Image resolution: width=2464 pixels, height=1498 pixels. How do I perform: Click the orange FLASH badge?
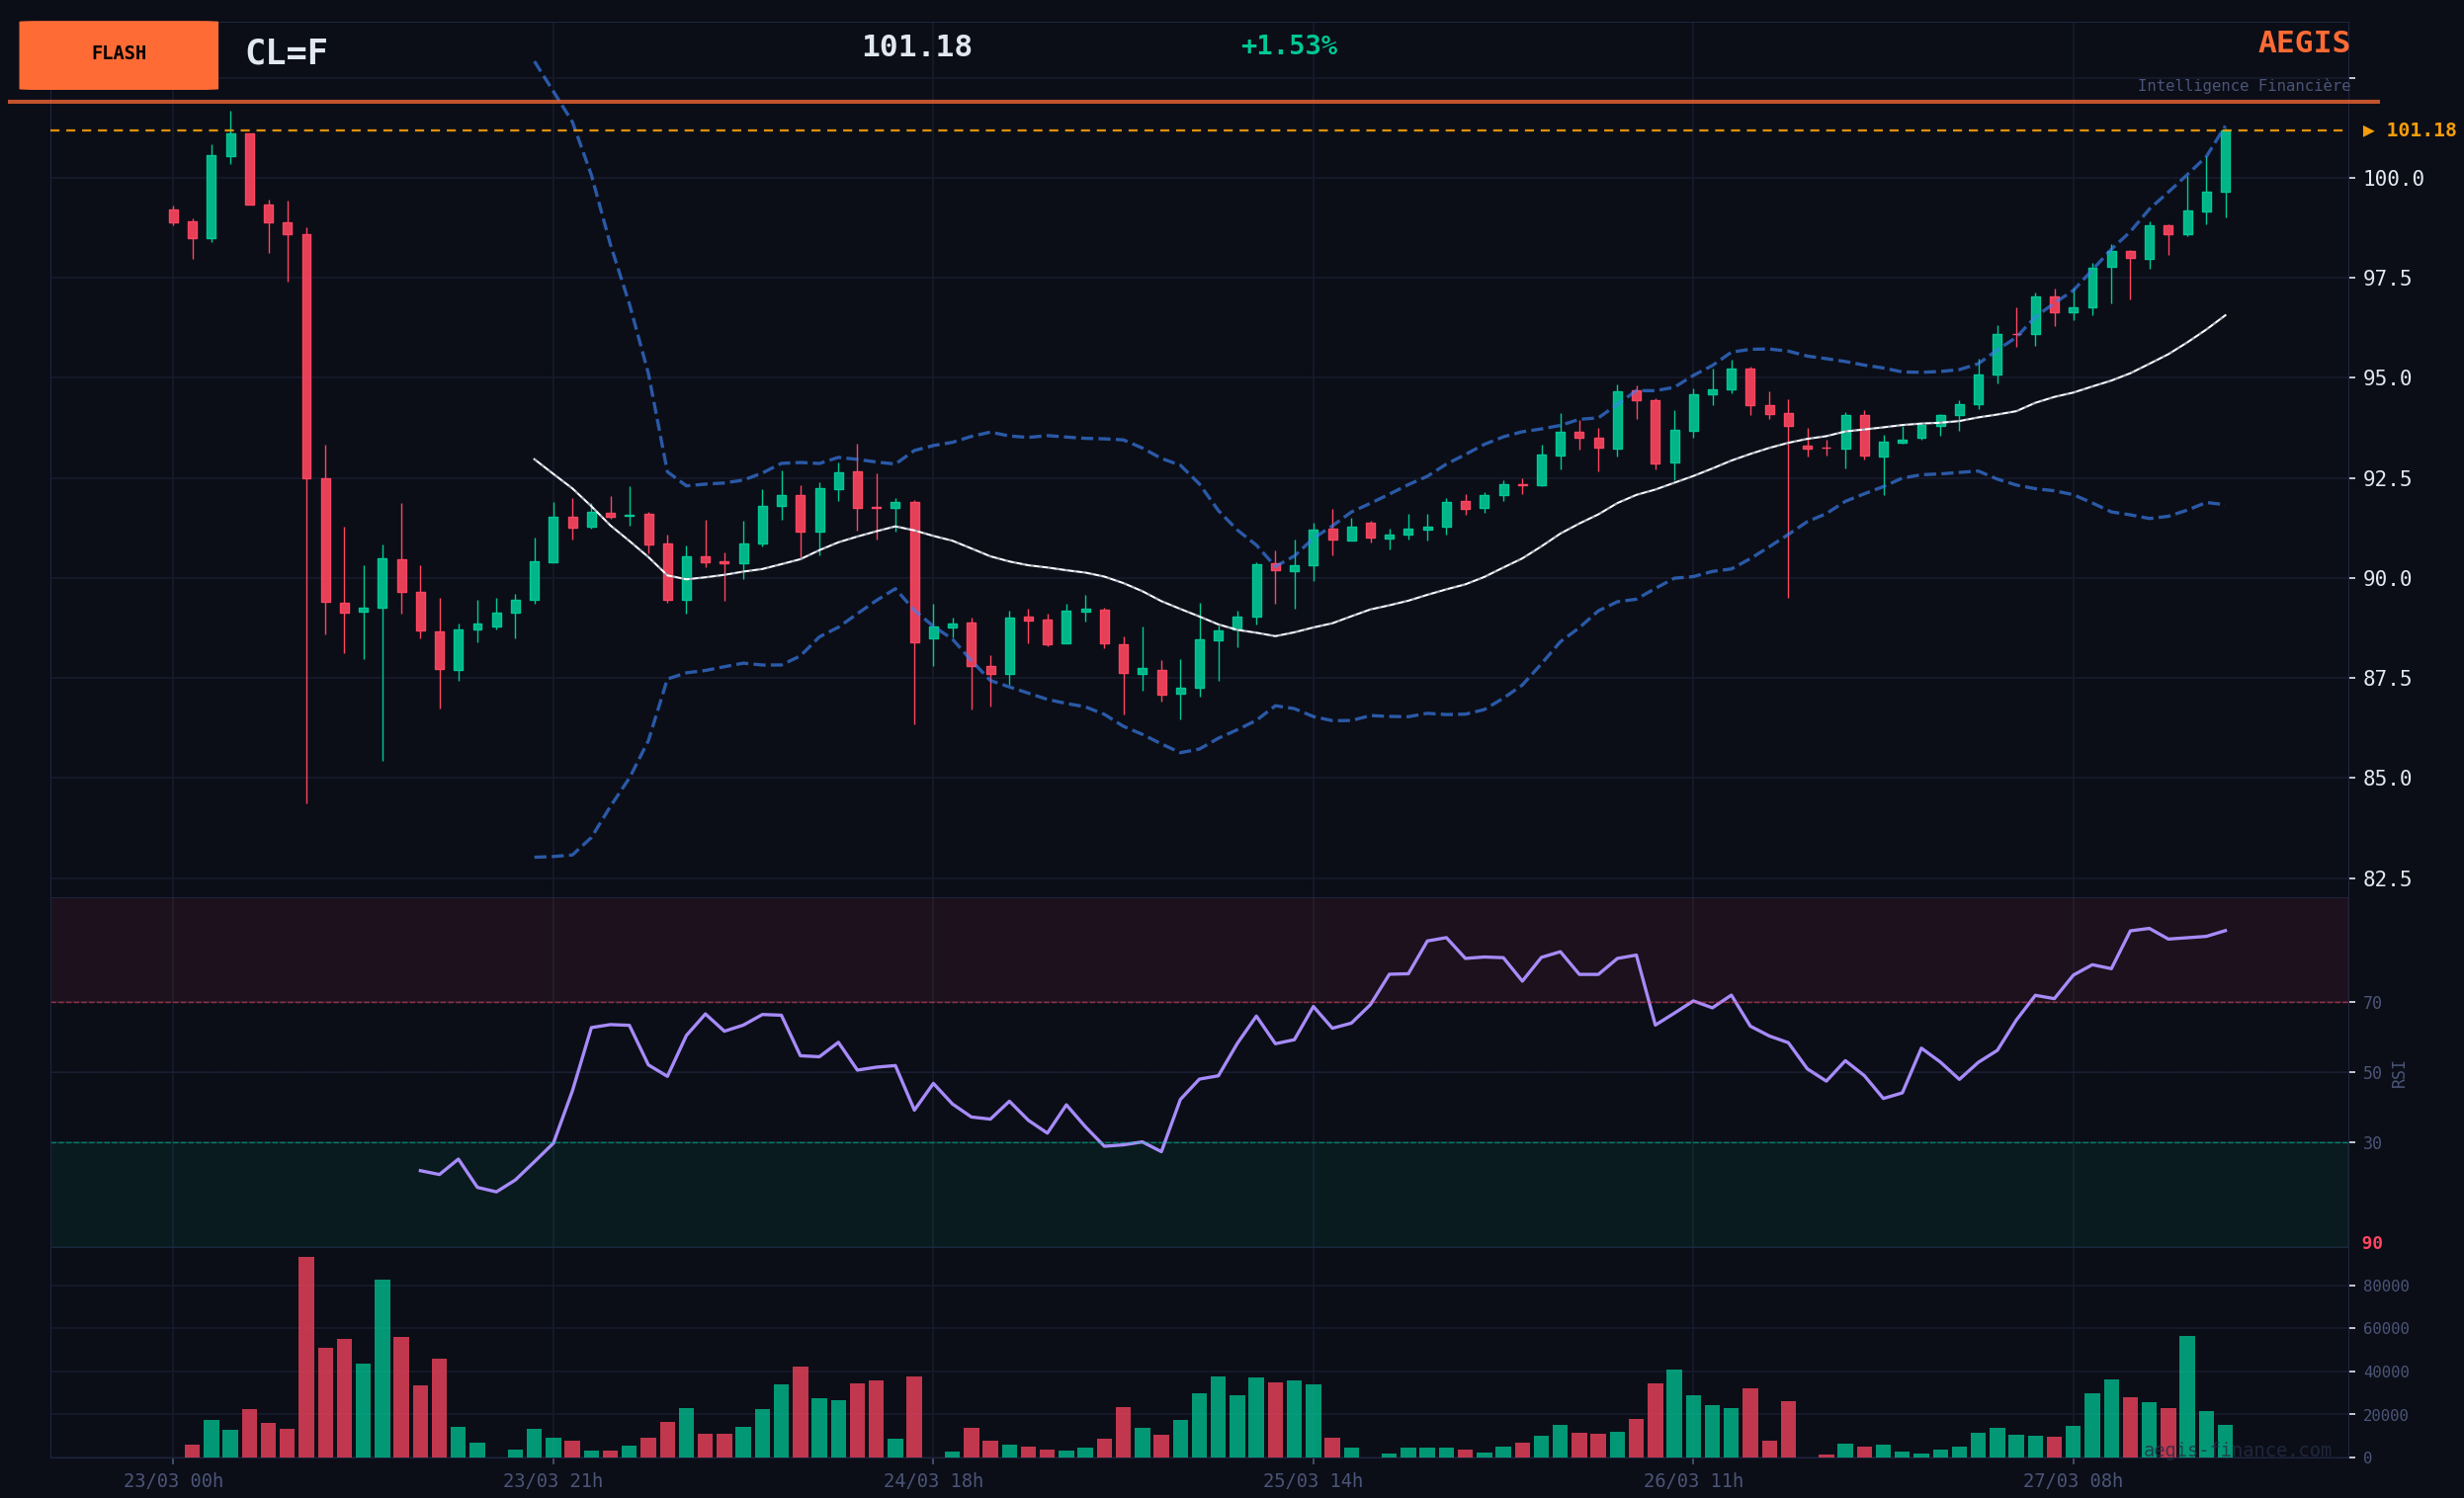click(118, 55)
